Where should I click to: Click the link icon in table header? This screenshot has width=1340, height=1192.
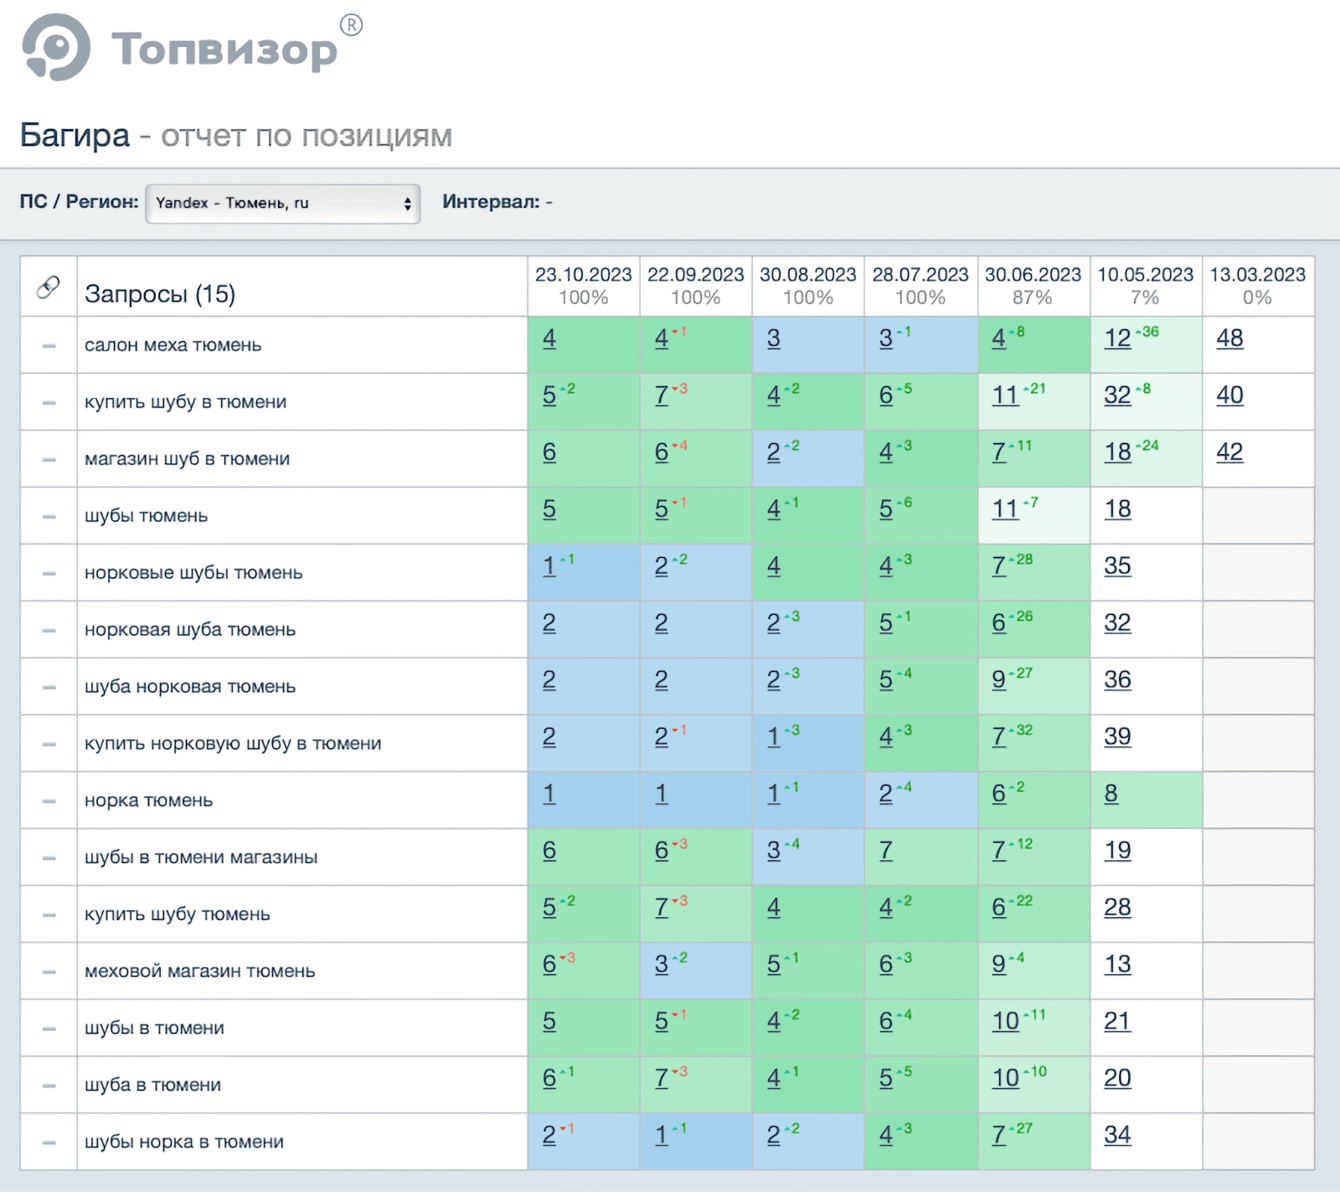coord(48,288)
